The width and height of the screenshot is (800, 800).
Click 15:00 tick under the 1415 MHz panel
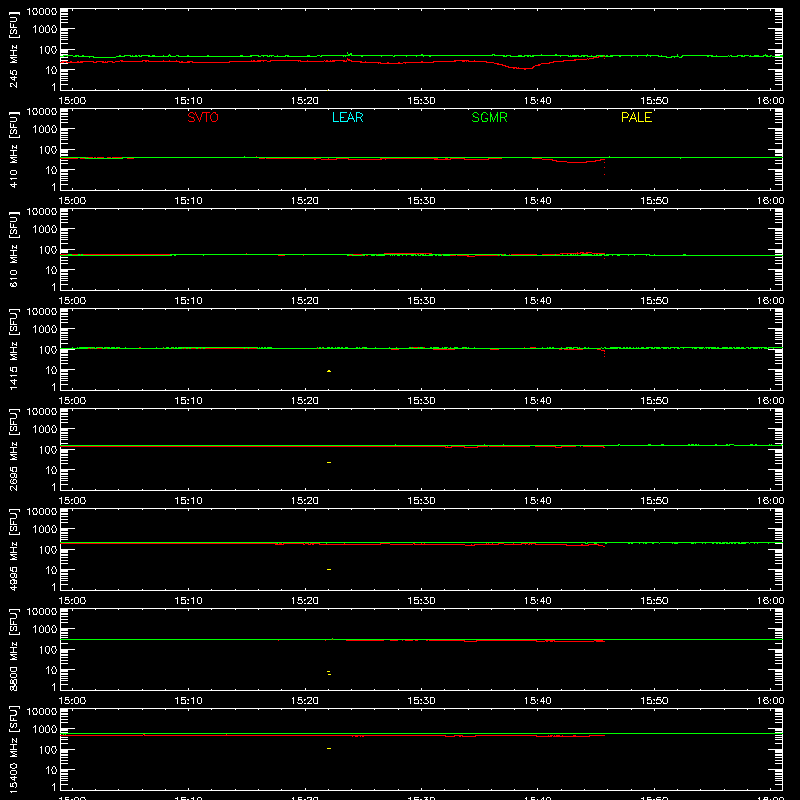tap(72, 401)
